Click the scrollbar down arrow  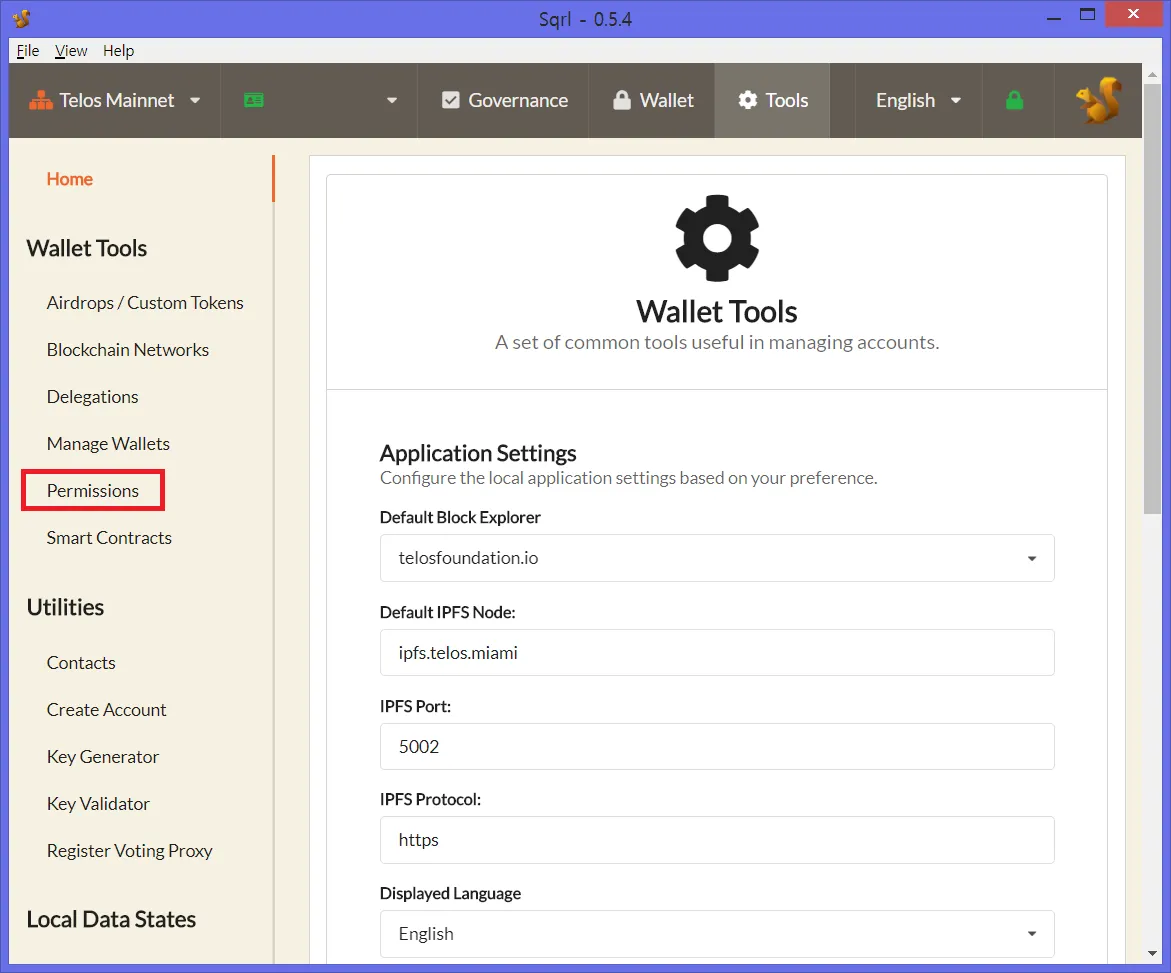(x=1152, y=954)
